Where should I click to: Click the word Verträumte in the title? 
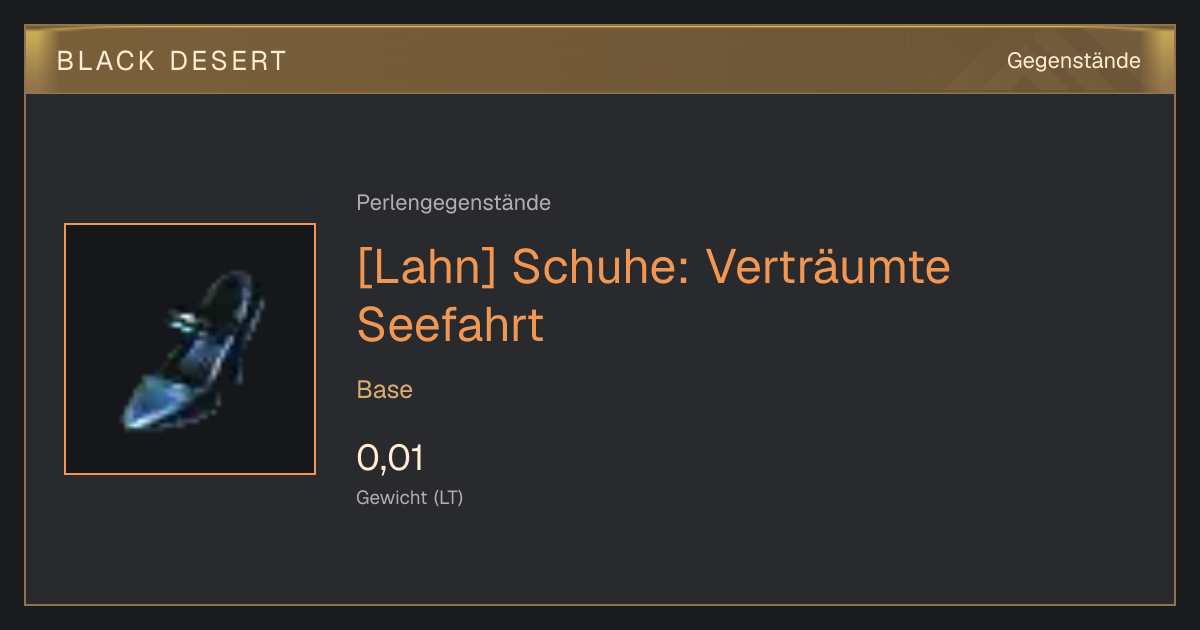(829, 267)
